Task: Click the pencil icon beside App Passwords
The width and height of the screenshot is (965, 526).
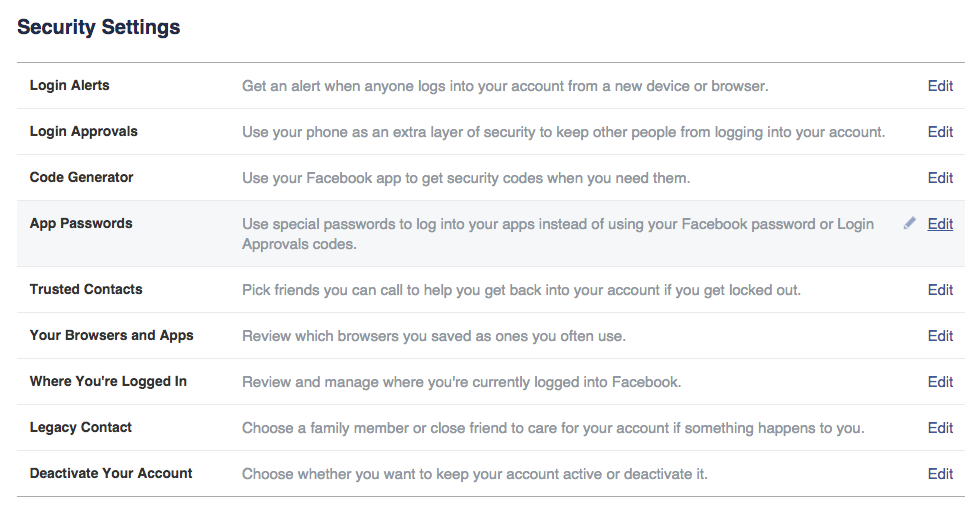Action: pyautogui.click(x=910, y=223)
